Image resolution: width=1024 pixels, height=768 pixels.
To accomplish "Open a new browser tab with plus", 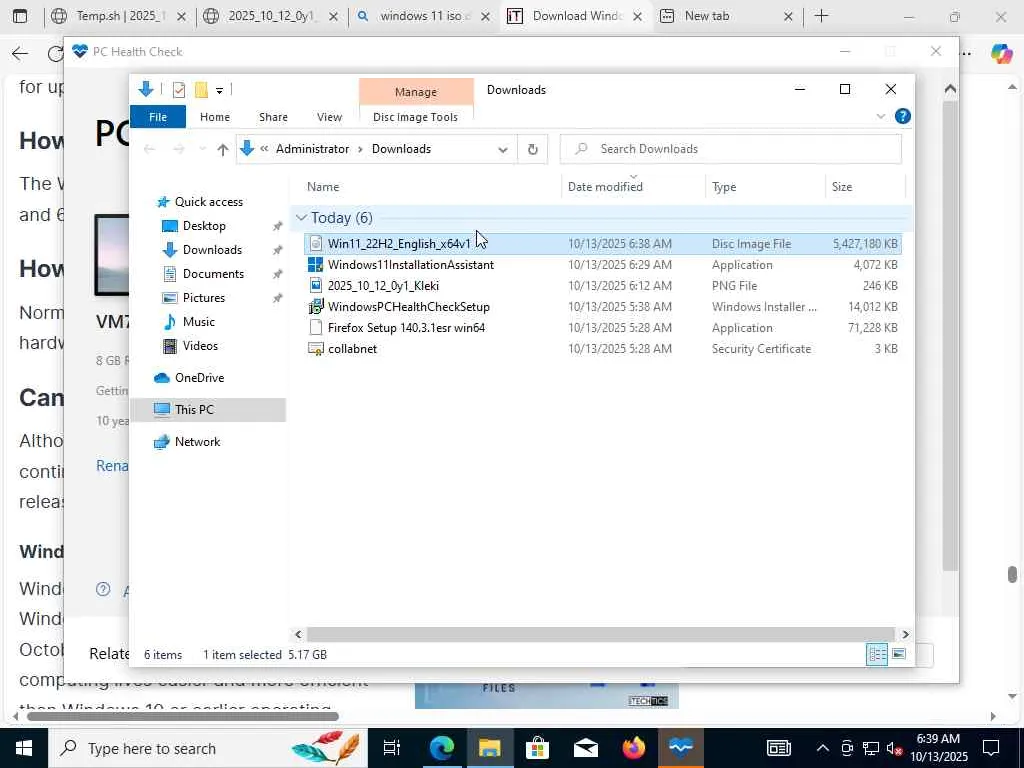I will click(x=822, y=16).
